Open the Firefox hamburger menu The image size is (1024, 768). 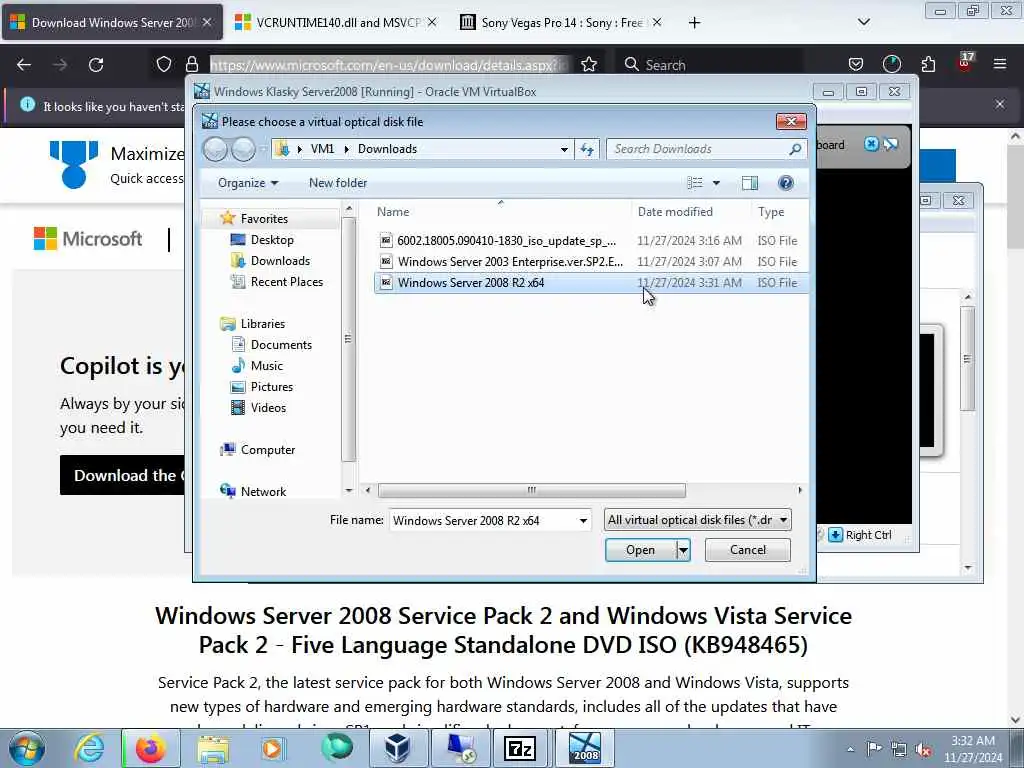click(1000, 64)
